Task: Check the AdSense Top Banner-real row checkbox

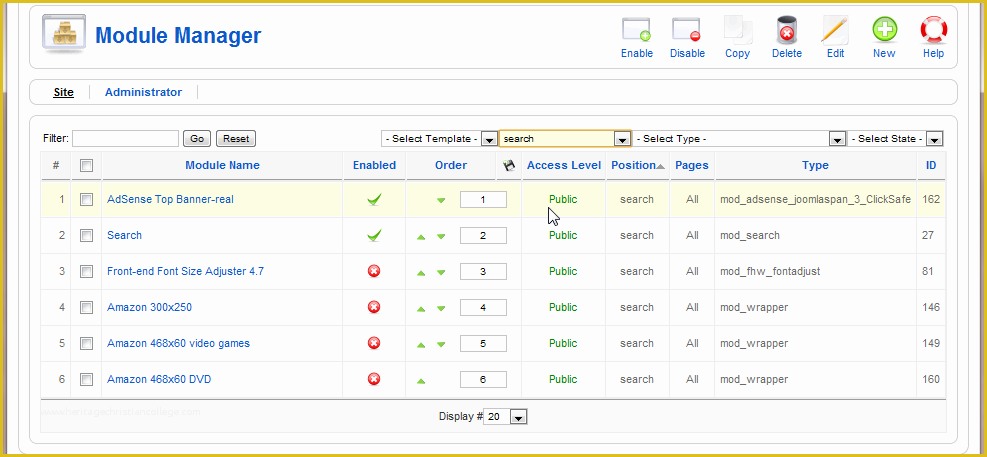Action: click(x=86, y=200)
